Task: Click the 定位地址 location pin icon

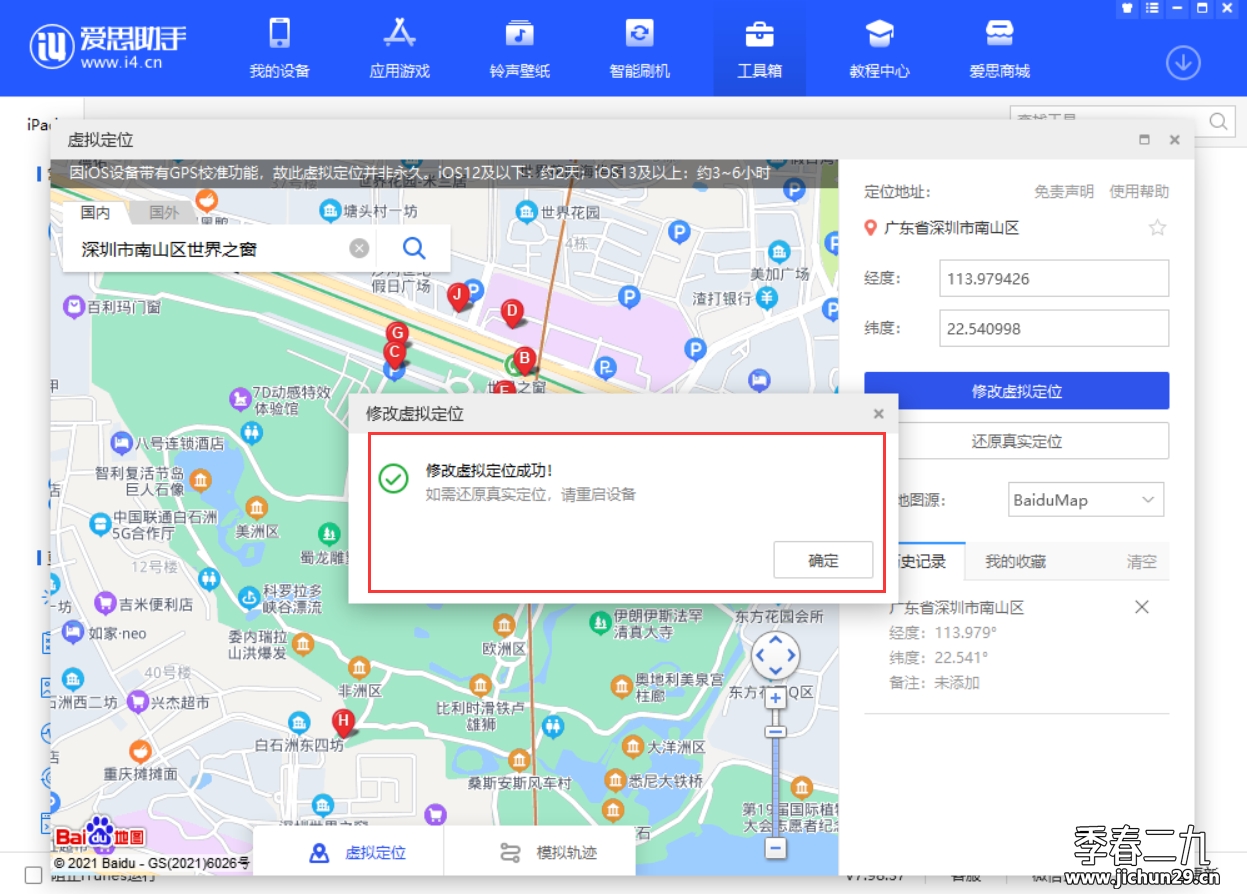Action: tap(870, 228)
